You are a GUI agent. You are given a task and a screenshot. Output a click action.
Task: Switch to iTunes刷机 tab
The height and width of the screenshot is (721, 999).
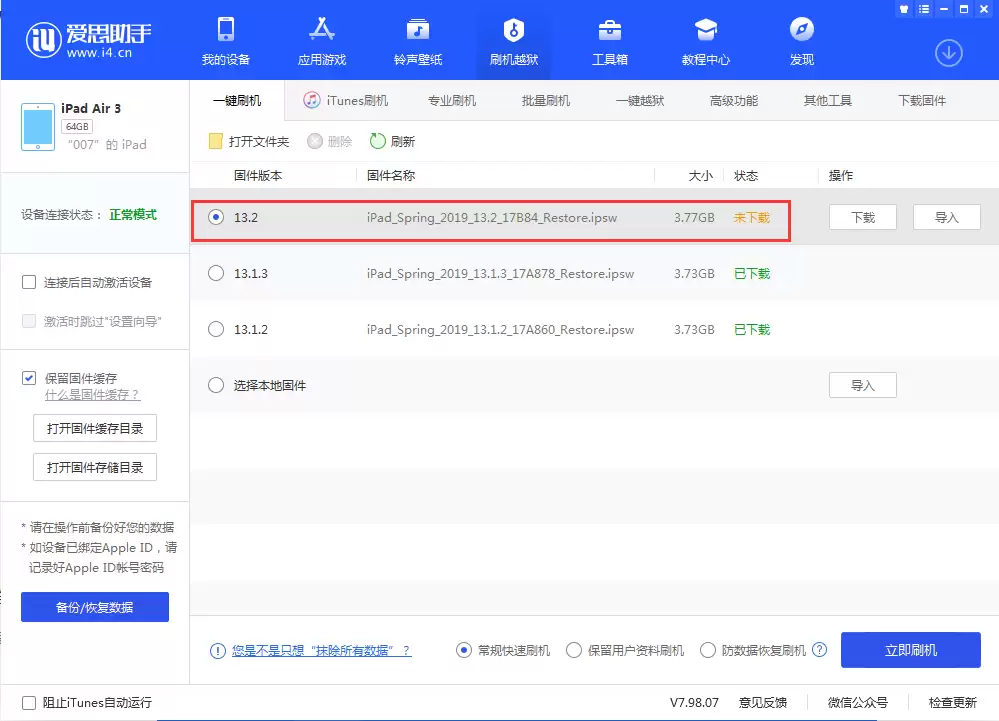345,101
